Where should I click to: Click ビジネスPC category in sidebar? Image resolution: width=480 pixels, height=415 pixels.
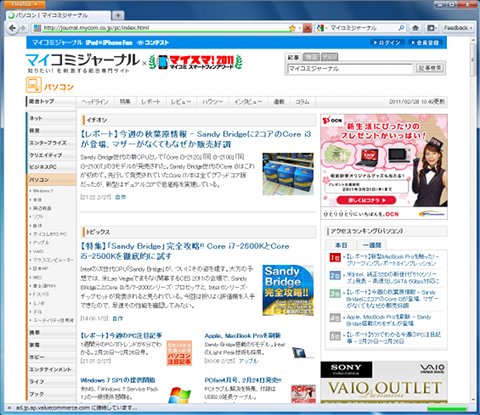click(51, 167)
